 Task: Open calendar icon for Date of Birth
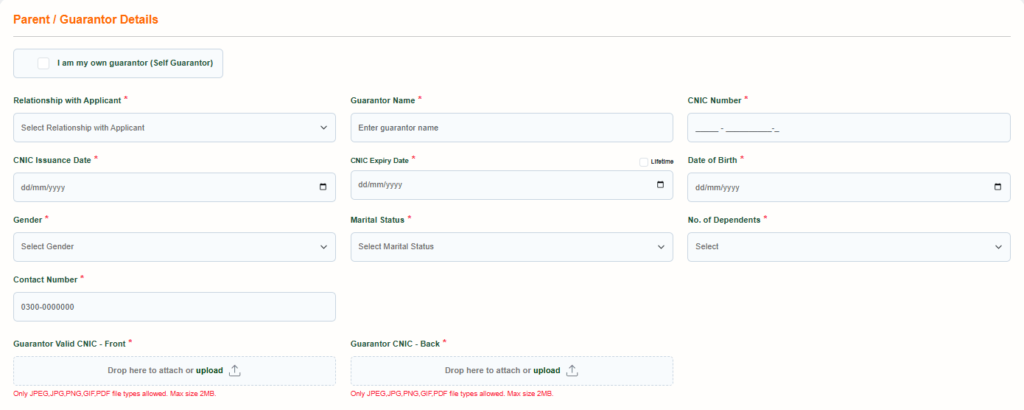pyautogui.click(x=997, y=187)
